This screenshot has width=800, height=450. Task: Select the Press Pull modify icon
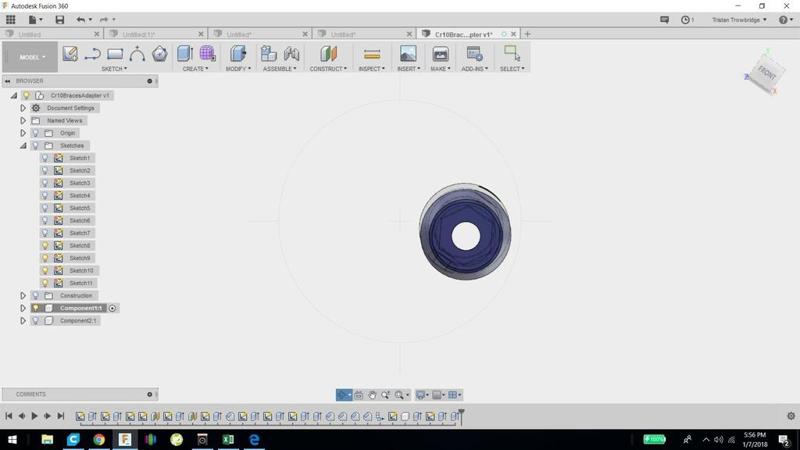[238, 54]
